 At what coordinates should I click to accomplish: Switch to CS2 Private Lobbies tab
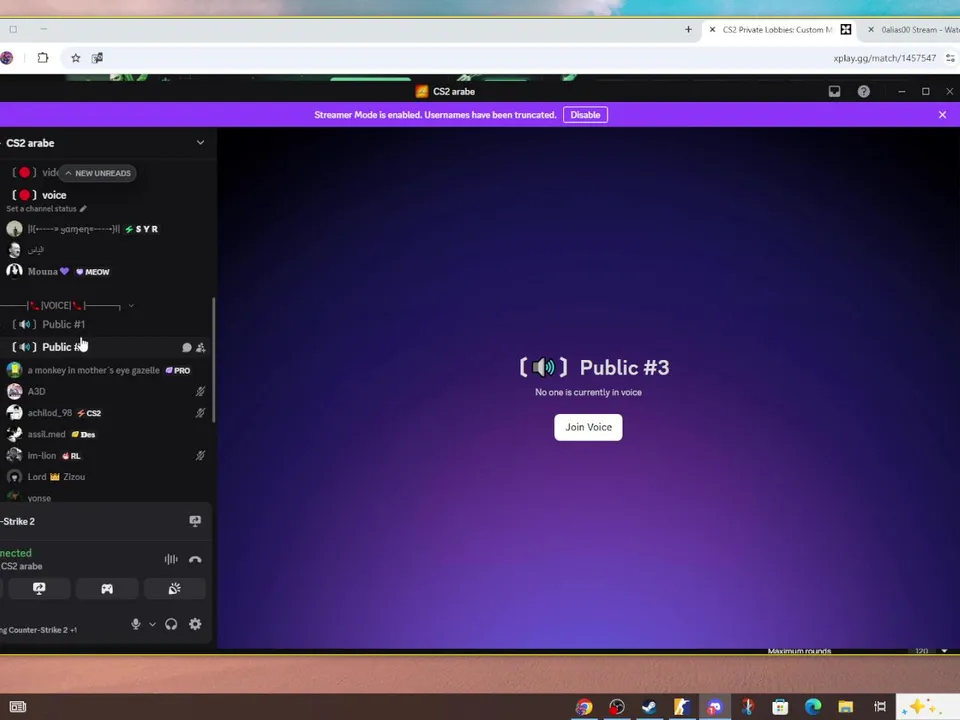click(778, 29)
